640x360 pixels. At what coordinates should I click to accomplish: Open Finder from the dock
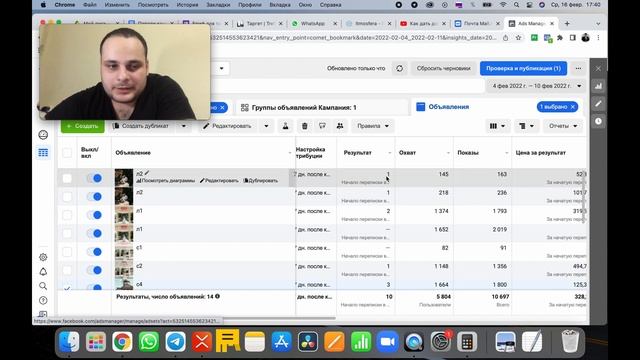69,342
